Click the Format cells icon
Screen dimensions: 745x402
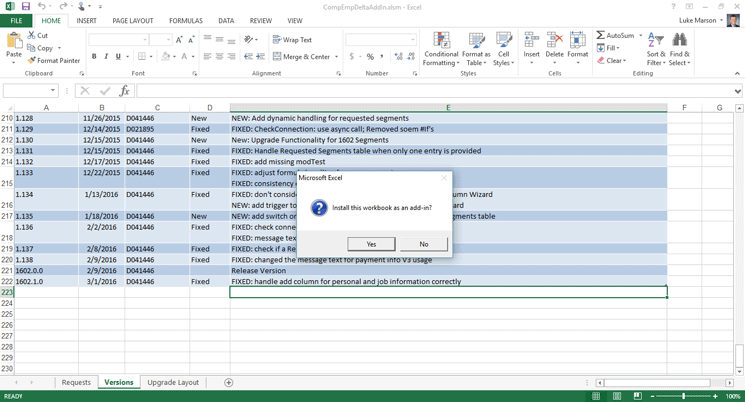point(578,40)
